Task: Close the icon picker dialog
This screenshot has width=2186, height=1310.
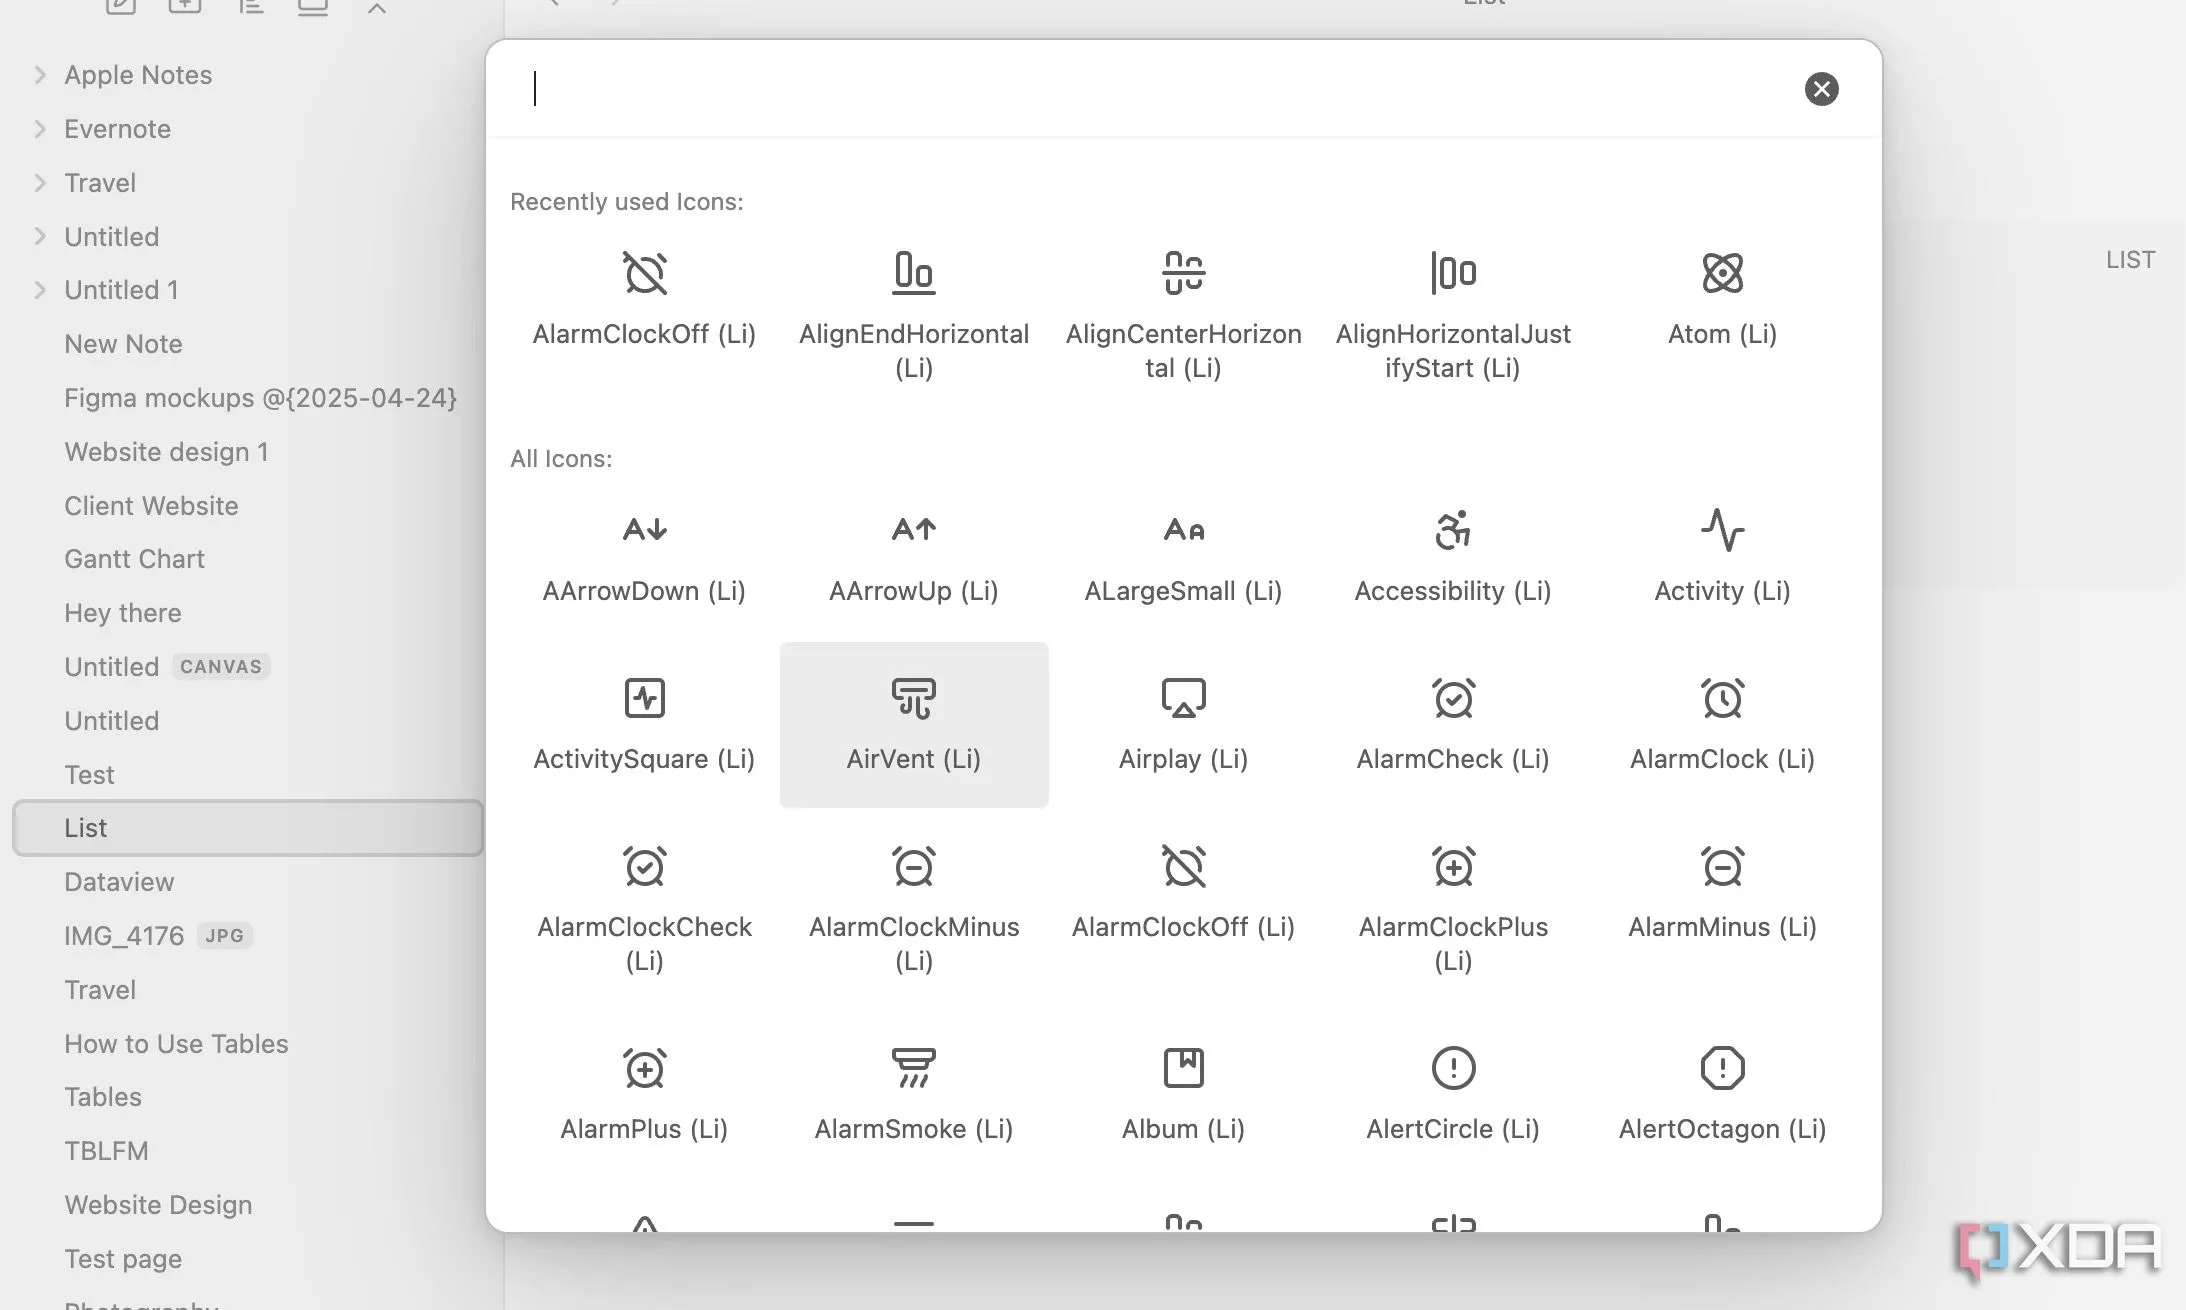Action: pos(1821,89)
